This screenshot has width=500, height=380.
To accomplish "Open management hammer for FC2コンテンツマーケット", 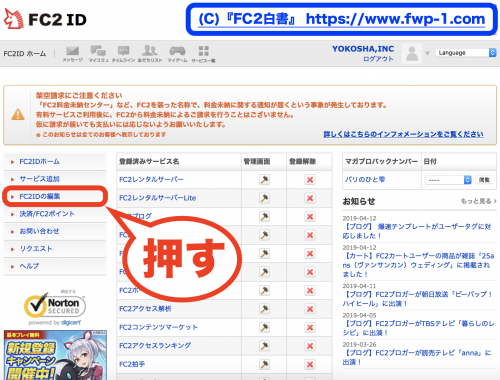I will tap(264, 327).
